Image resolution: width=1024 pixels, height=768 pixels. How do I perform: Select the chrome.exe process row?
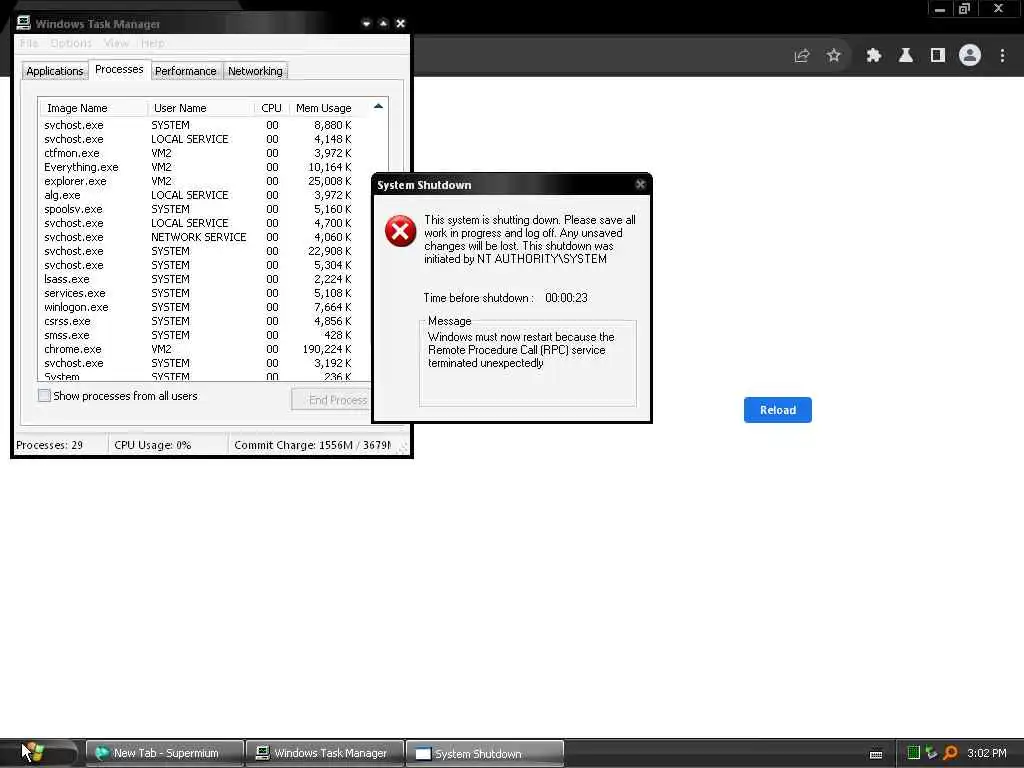click(x=197, y=349)
